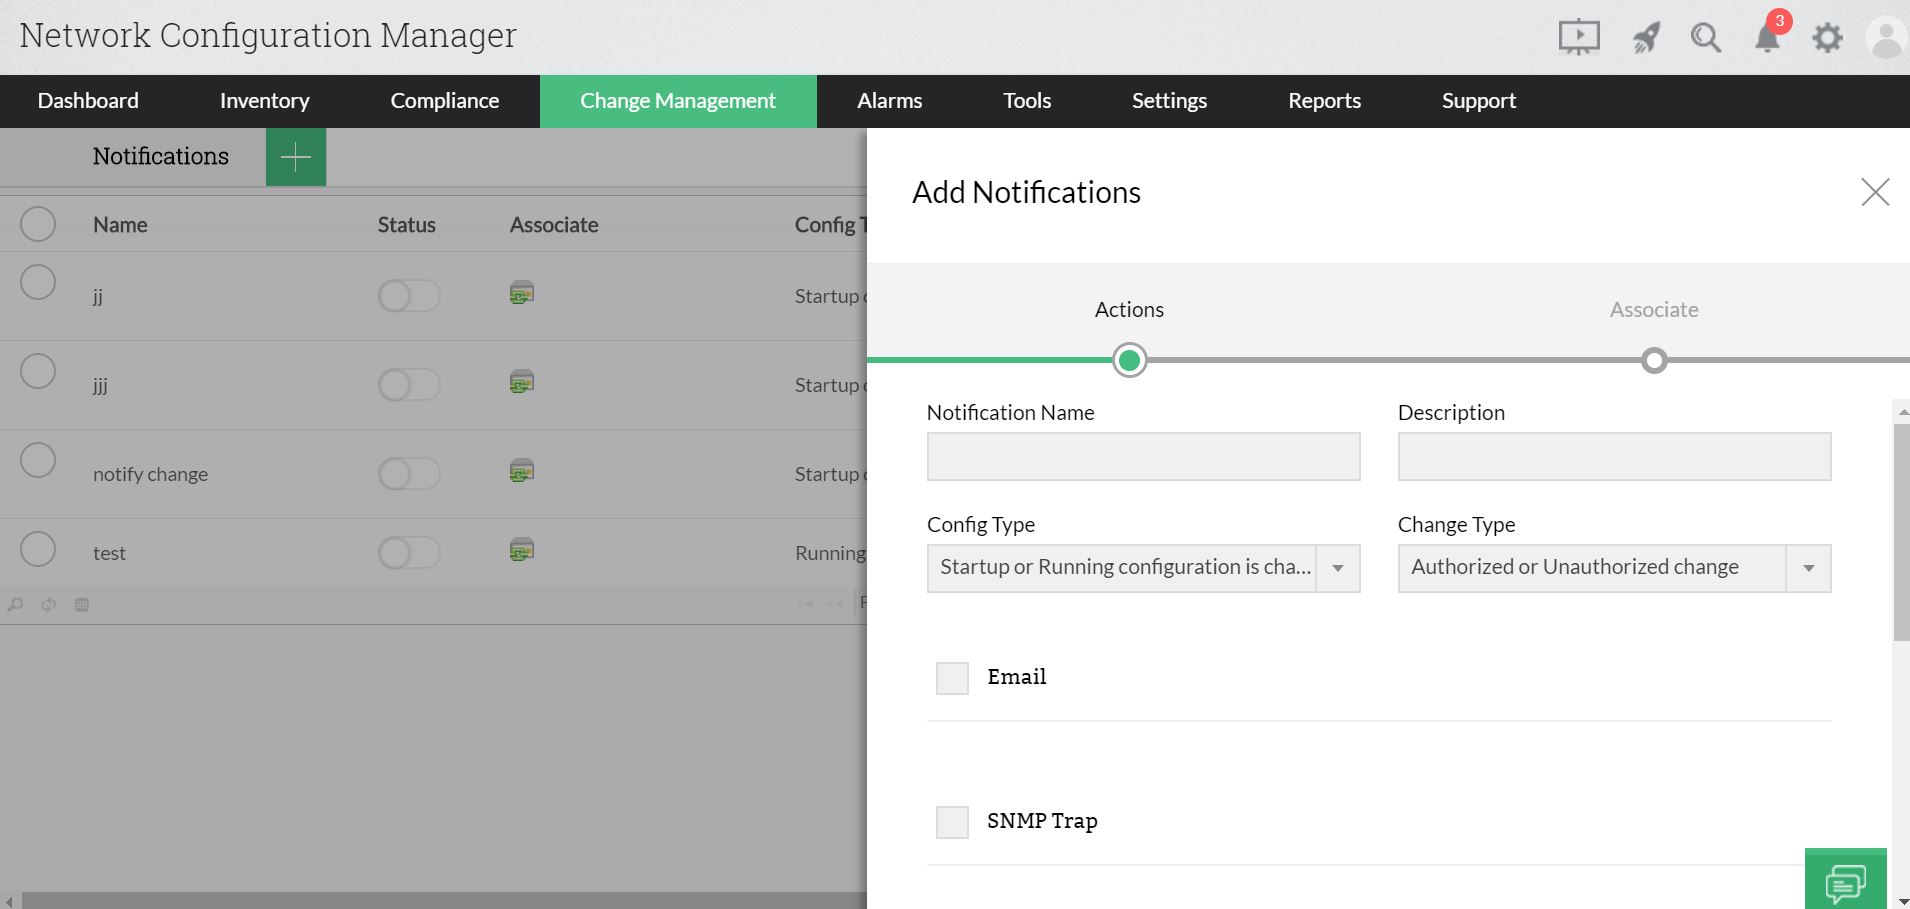1910x909 pixels.
Task: Open the user profile avatar
Action: tap(1884, 37)
